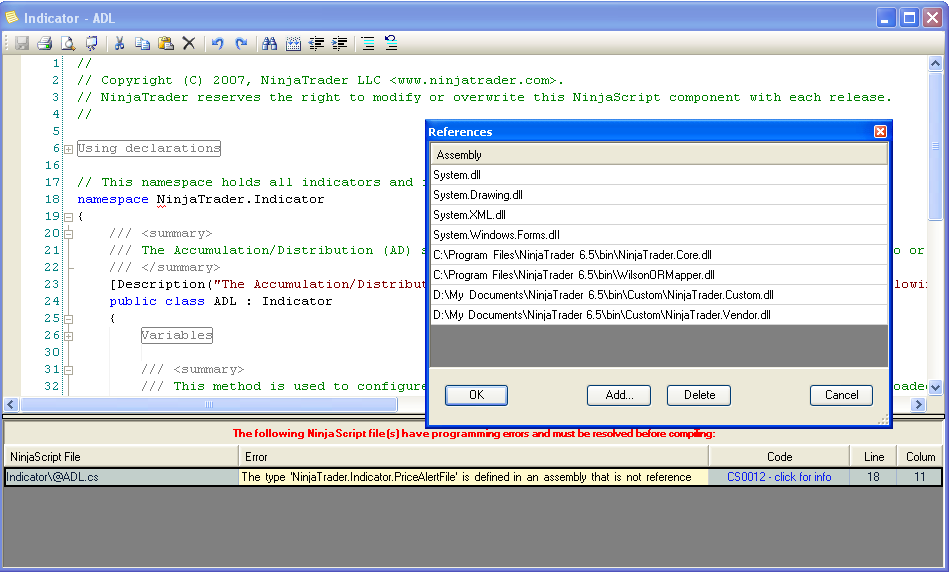The width and height of the screenshot is (949, 573).
Task: Click the Assembly column header
Action: pyautogui.click(x=658, y=154)
